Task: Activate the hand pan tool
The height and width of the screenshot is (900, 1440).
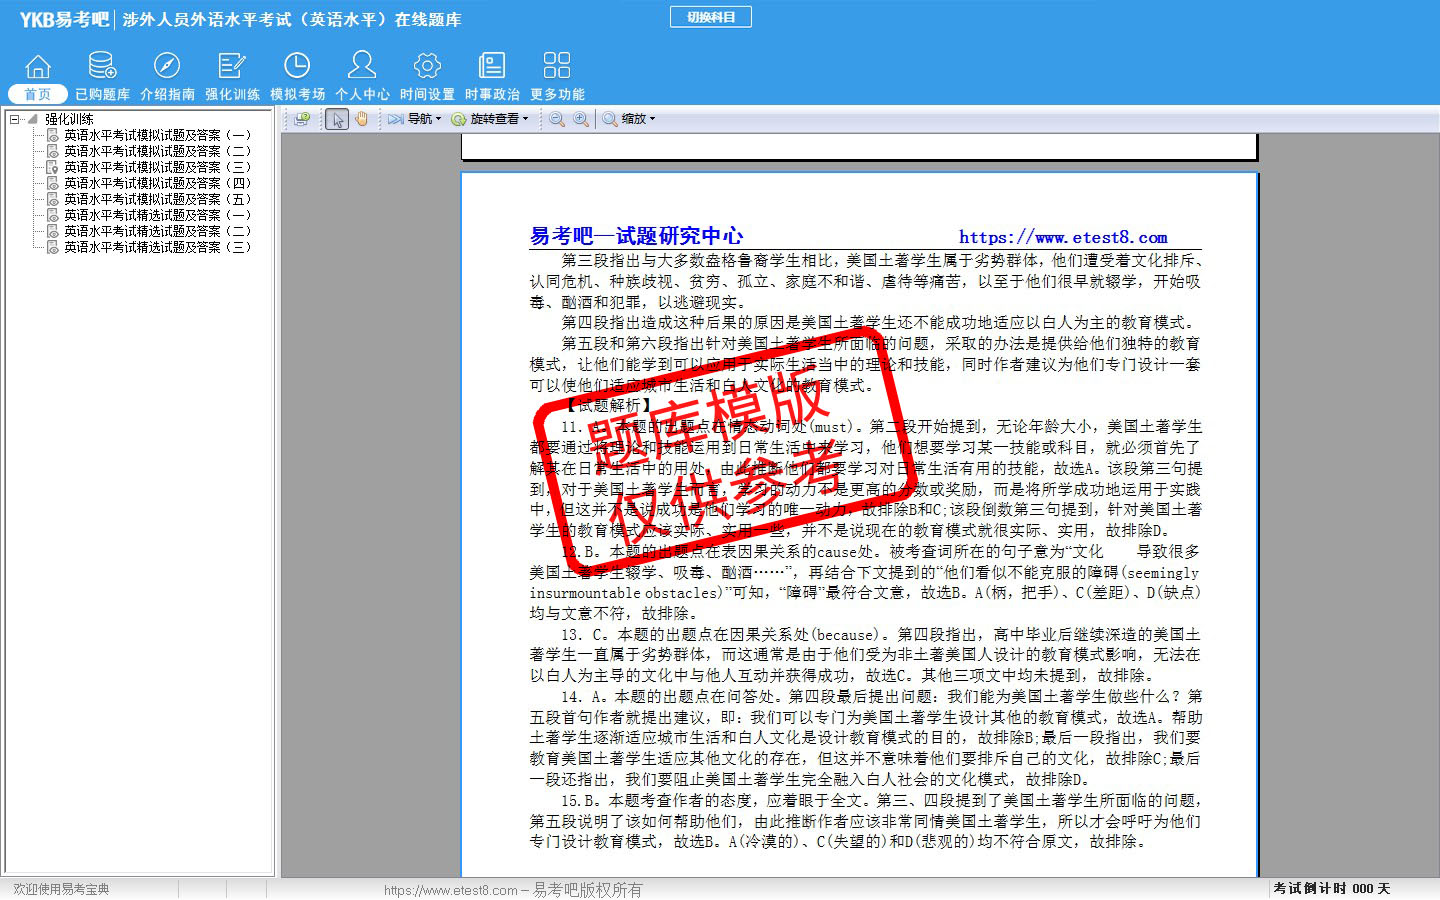Action: 361,119
